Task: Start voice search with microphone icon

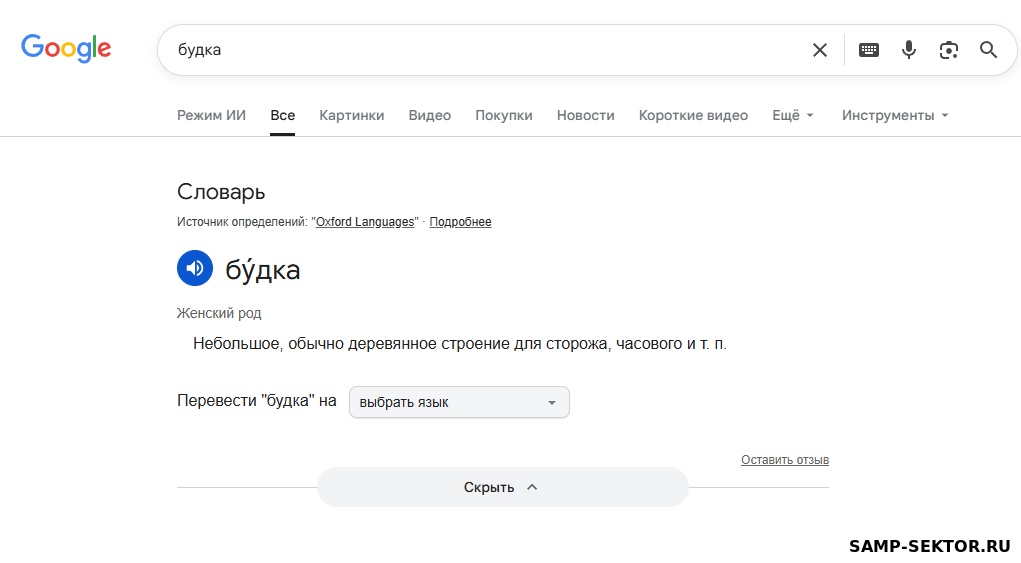Action: pos(908,50)
